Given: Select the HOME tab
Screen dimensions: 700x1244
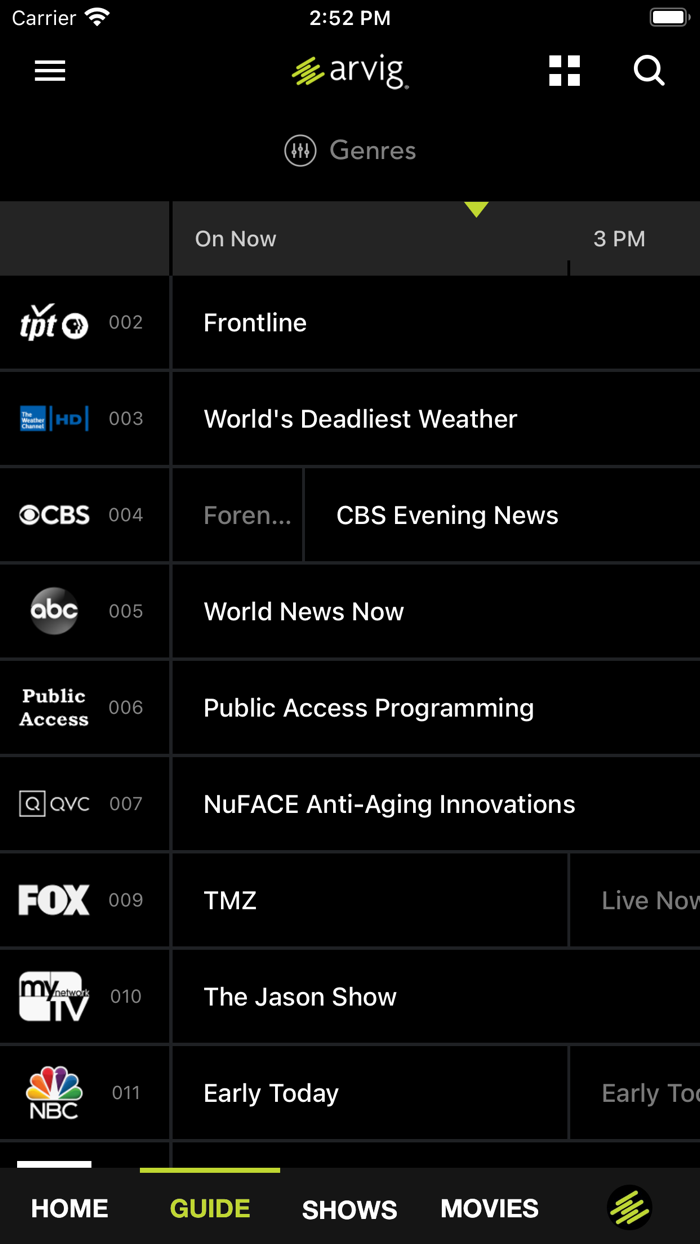Looking at the screenshot, I should point(69,1208).
